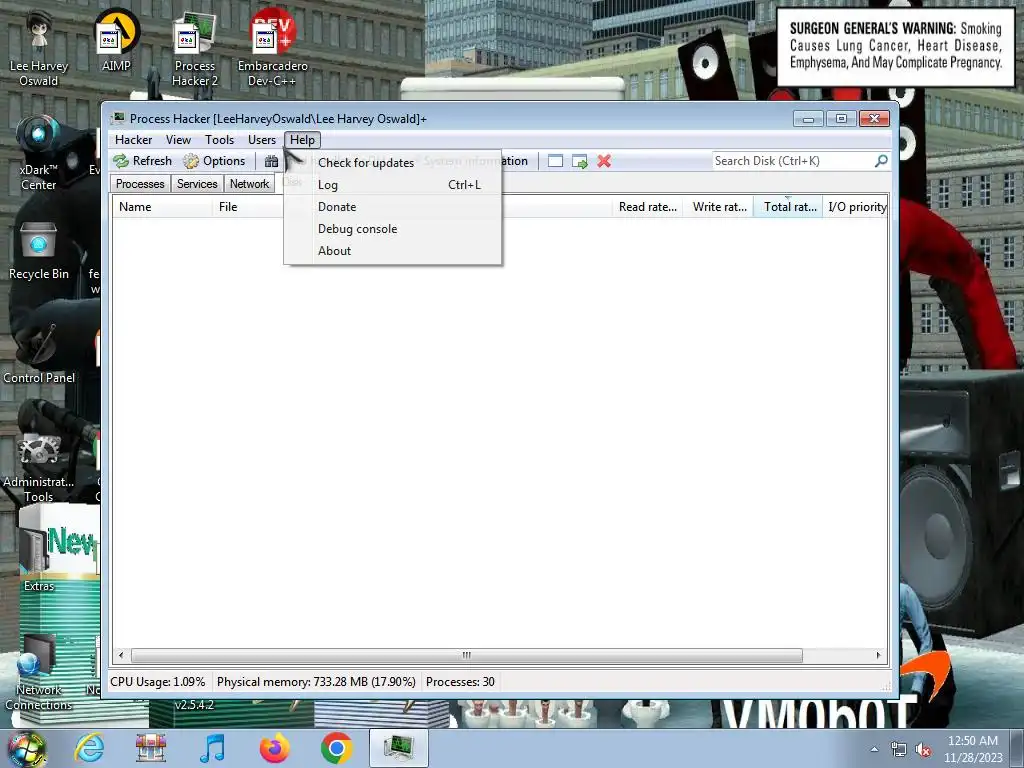Click CPU Usage in the status bar

coord(157,682)
